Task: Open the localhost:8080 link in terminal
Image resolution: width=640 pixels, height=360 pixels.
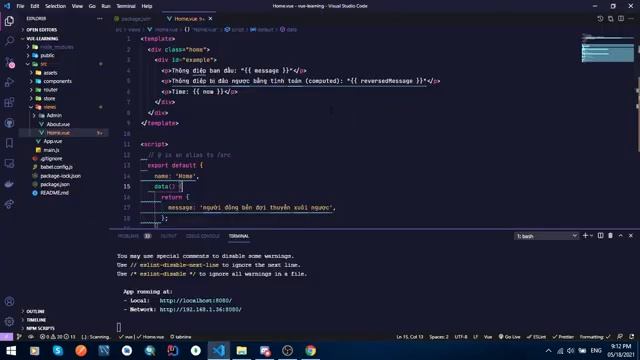Action: coord(196,300)
